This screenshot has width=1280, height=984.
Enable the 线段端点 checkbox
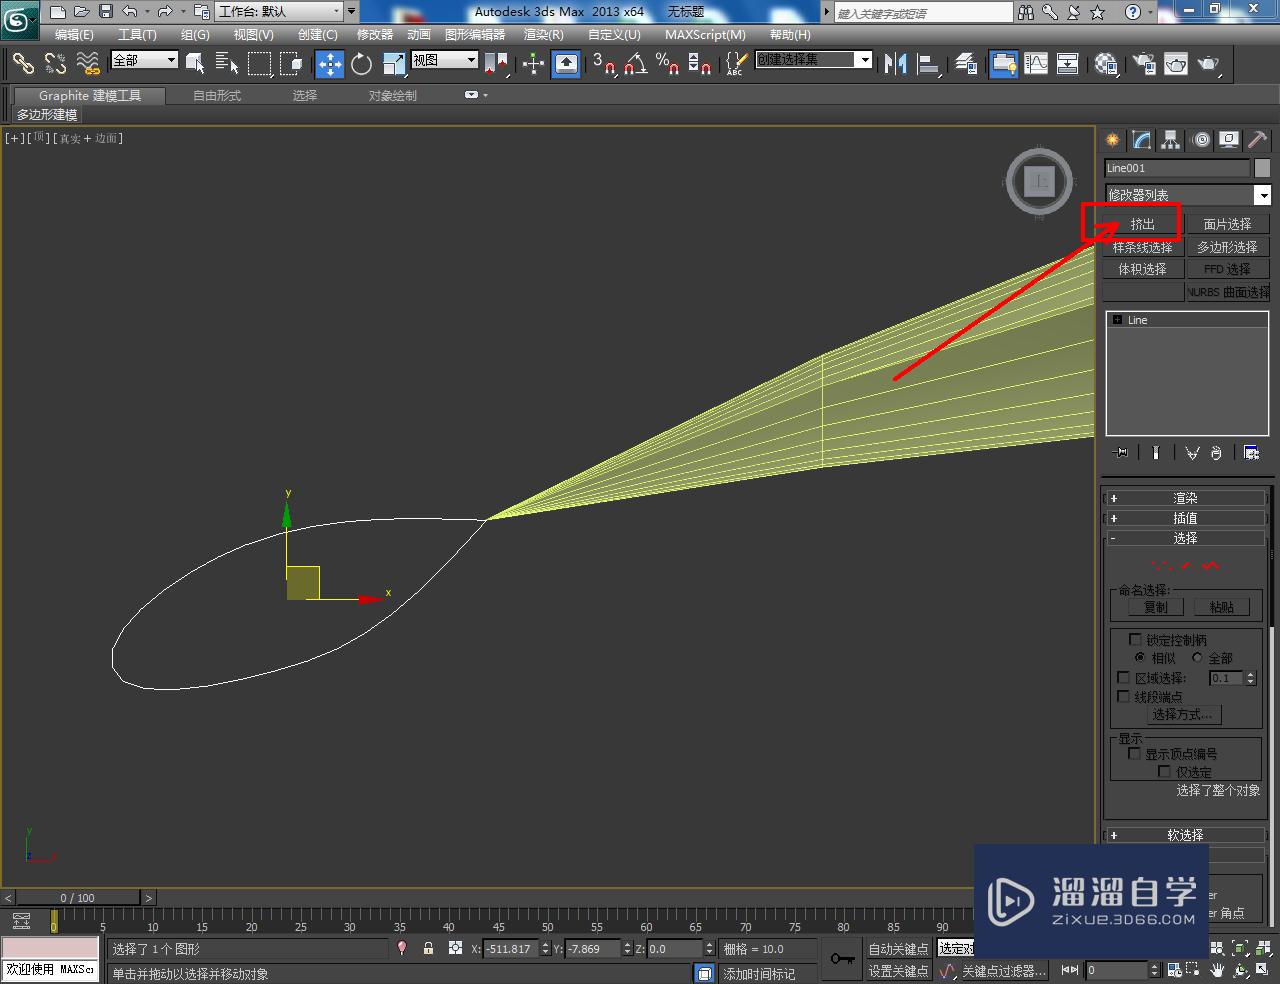point(1123,696)
